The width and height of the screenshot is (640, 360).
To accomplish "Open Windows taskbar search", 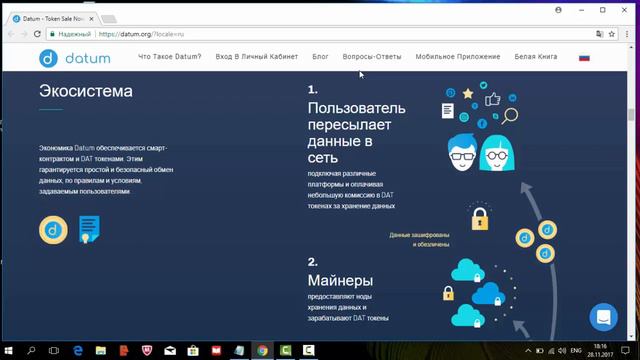I will [31, 351].
